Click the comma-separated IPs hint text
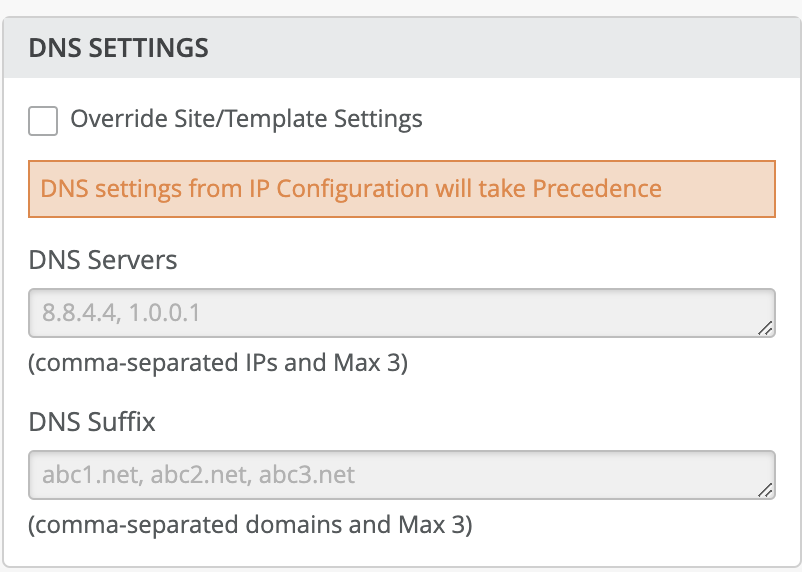Image resolution: width=802 pixels, height=572 pixels. pos(217,363)
